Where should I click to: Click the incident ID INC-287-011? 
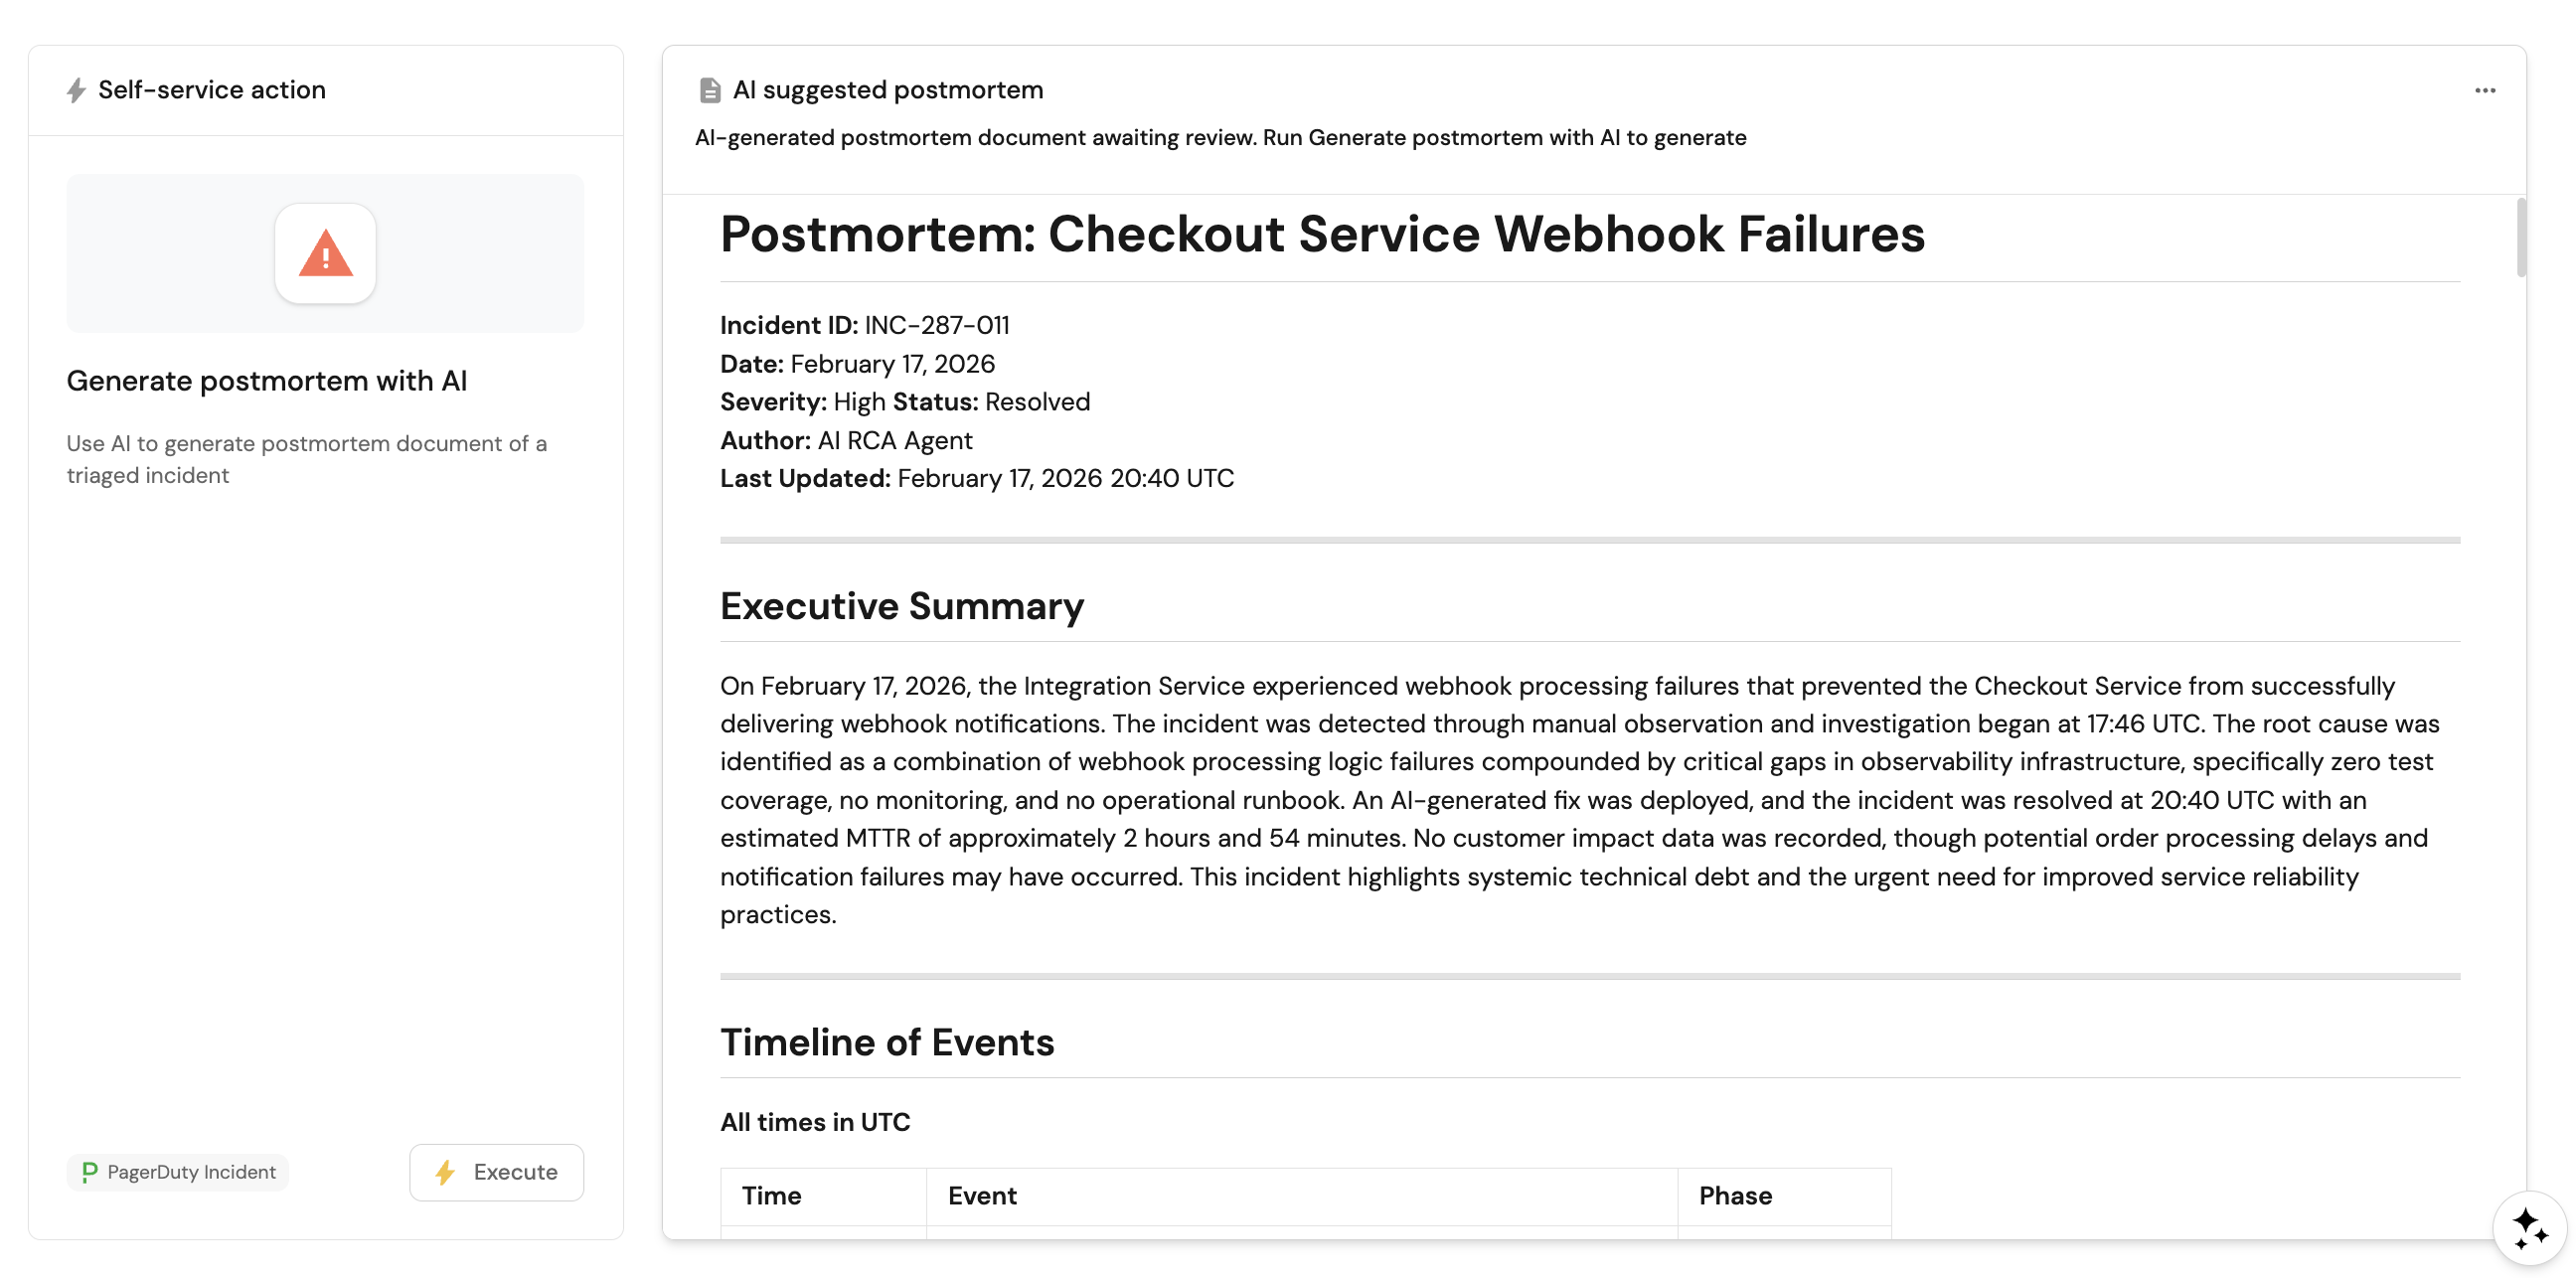click(936, 325)
